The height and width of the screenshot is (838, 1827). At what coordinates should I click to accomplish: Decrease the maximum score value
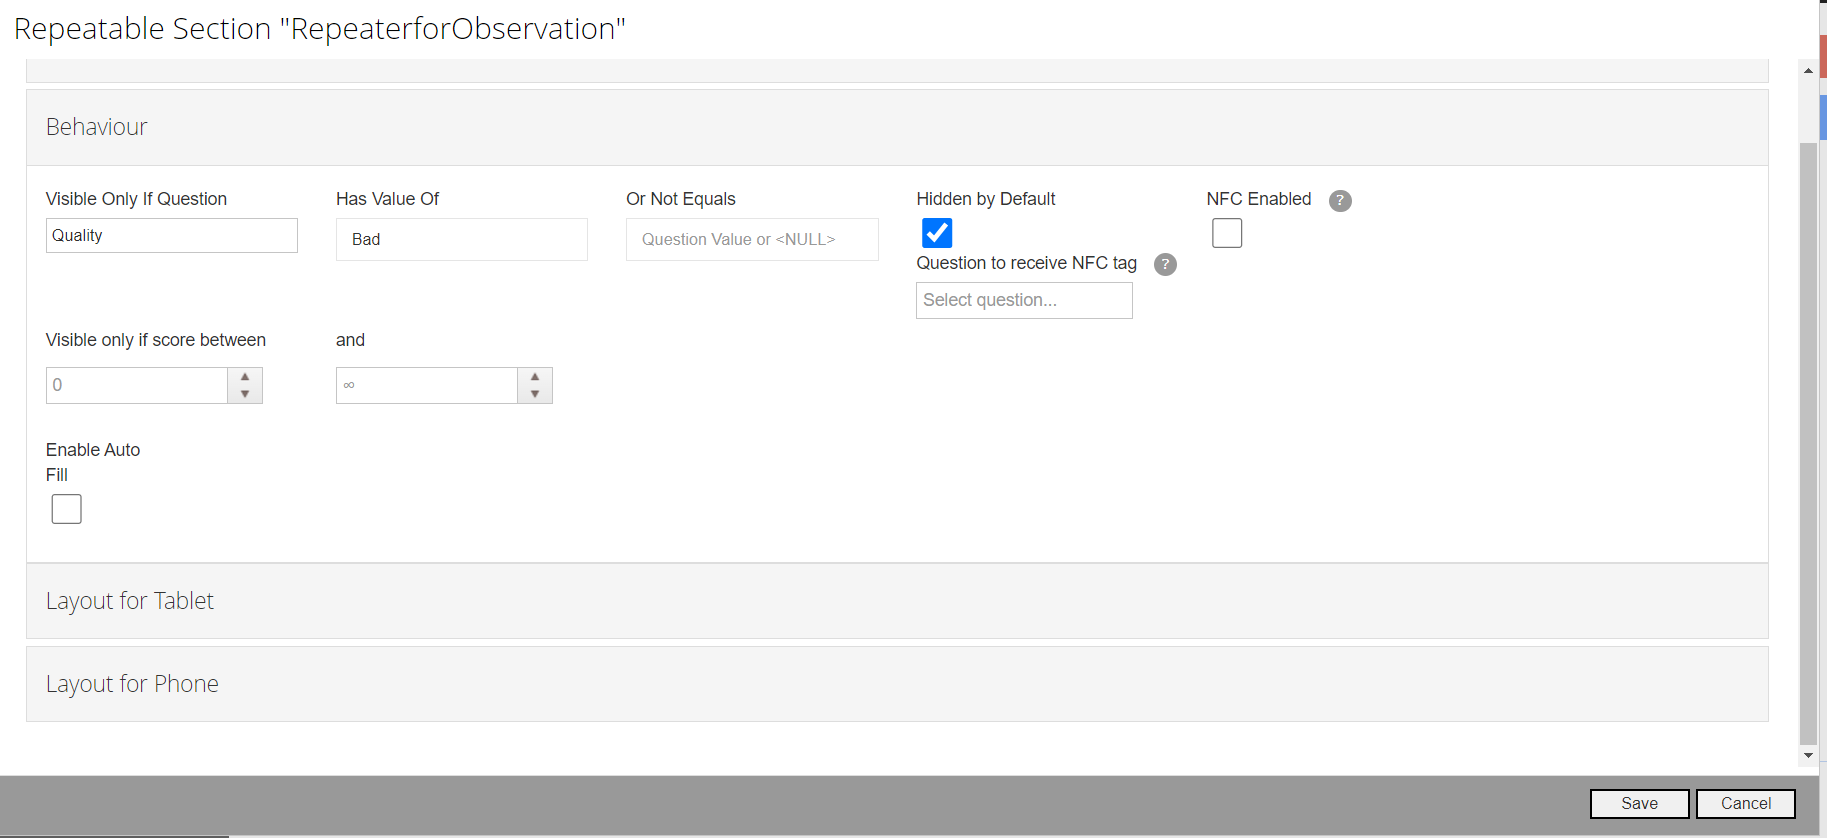pos(535,394)
